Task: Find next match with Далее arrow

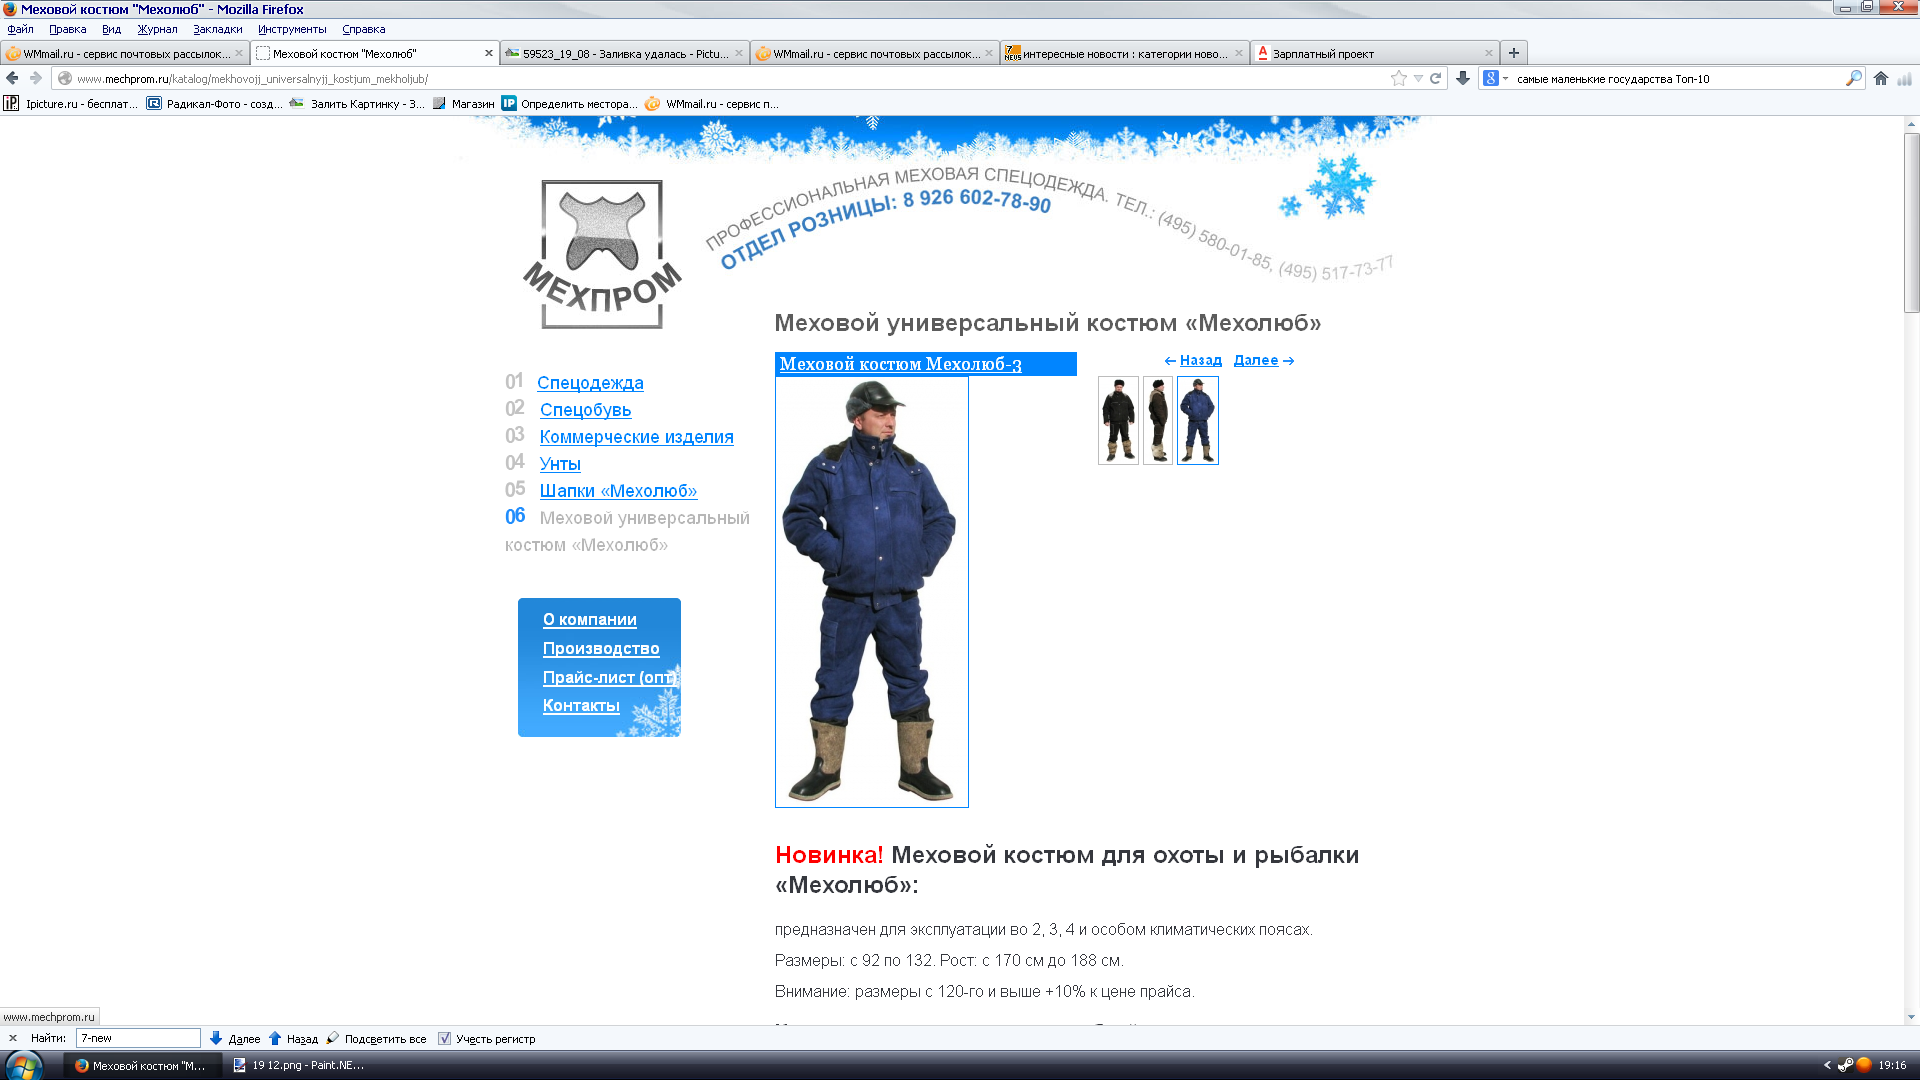Action: click(236, 1038)
